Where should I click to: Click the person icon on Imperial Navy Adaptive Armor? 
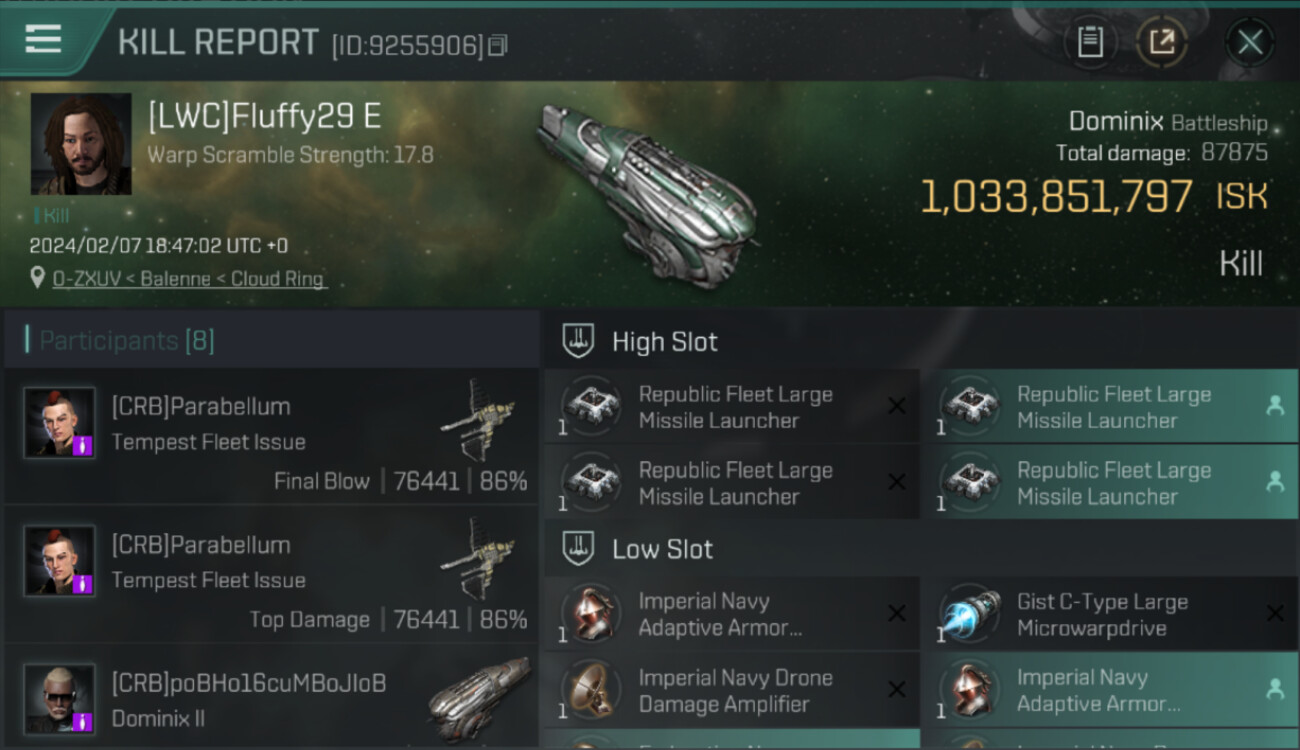tap(1275, 689)
